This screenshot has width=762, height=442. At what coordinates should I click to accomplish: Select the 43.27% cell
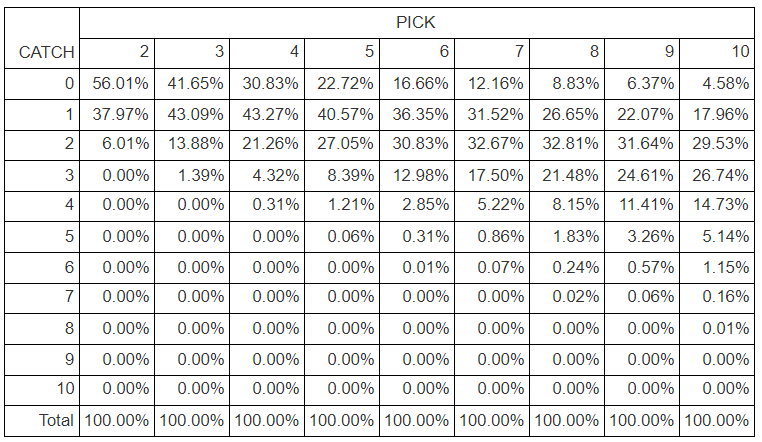[x=267, y=115]
